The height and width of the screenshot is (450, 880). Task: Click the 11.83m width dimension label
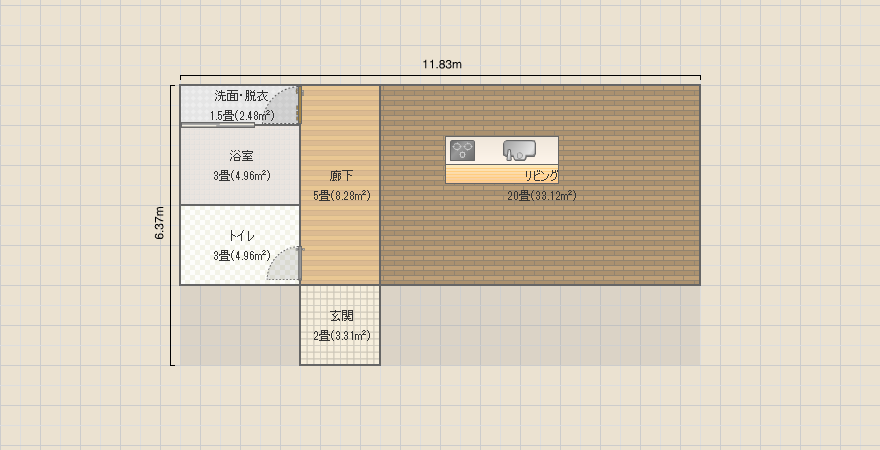tap(442, 65)
